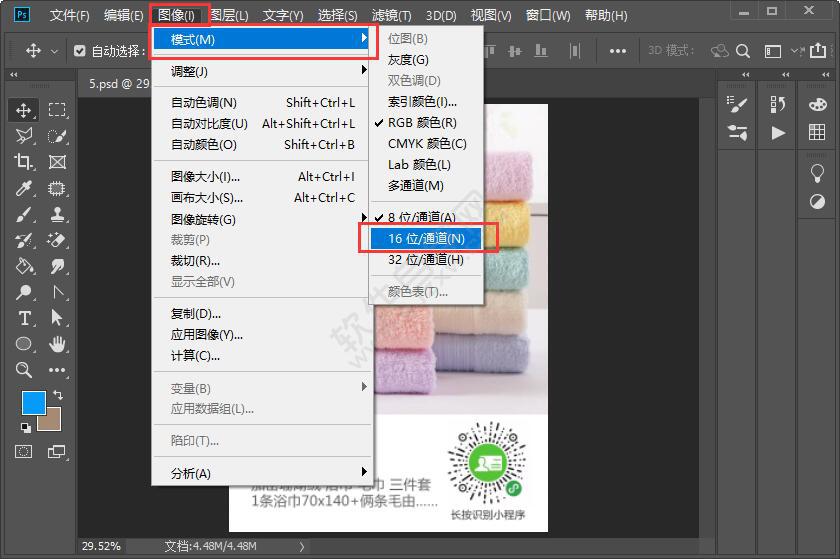Choose 32 位/通道(H) bit depth
This screenshot has width=840, height=559.
426,259
